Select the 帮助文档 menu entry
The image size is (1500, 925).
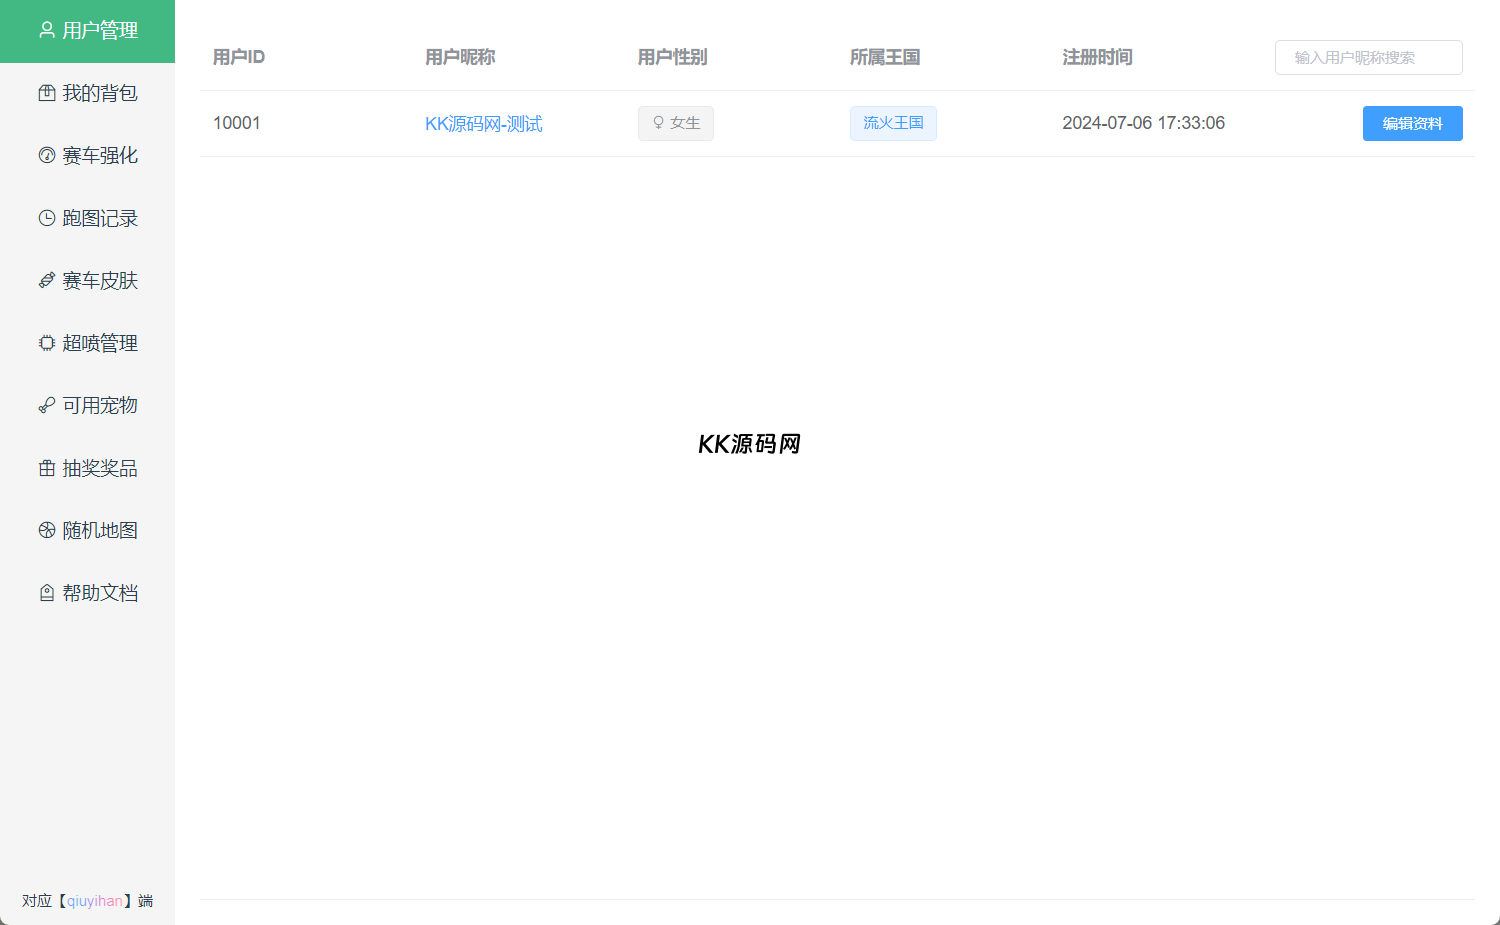[99, 593]
